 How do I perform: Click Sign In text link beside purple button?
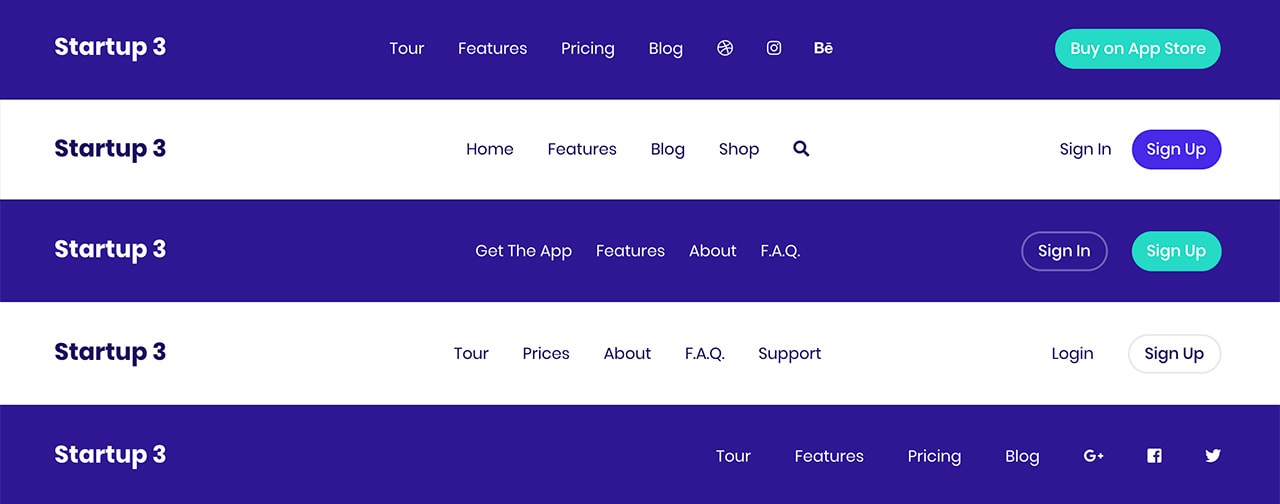coord(1085,149)
